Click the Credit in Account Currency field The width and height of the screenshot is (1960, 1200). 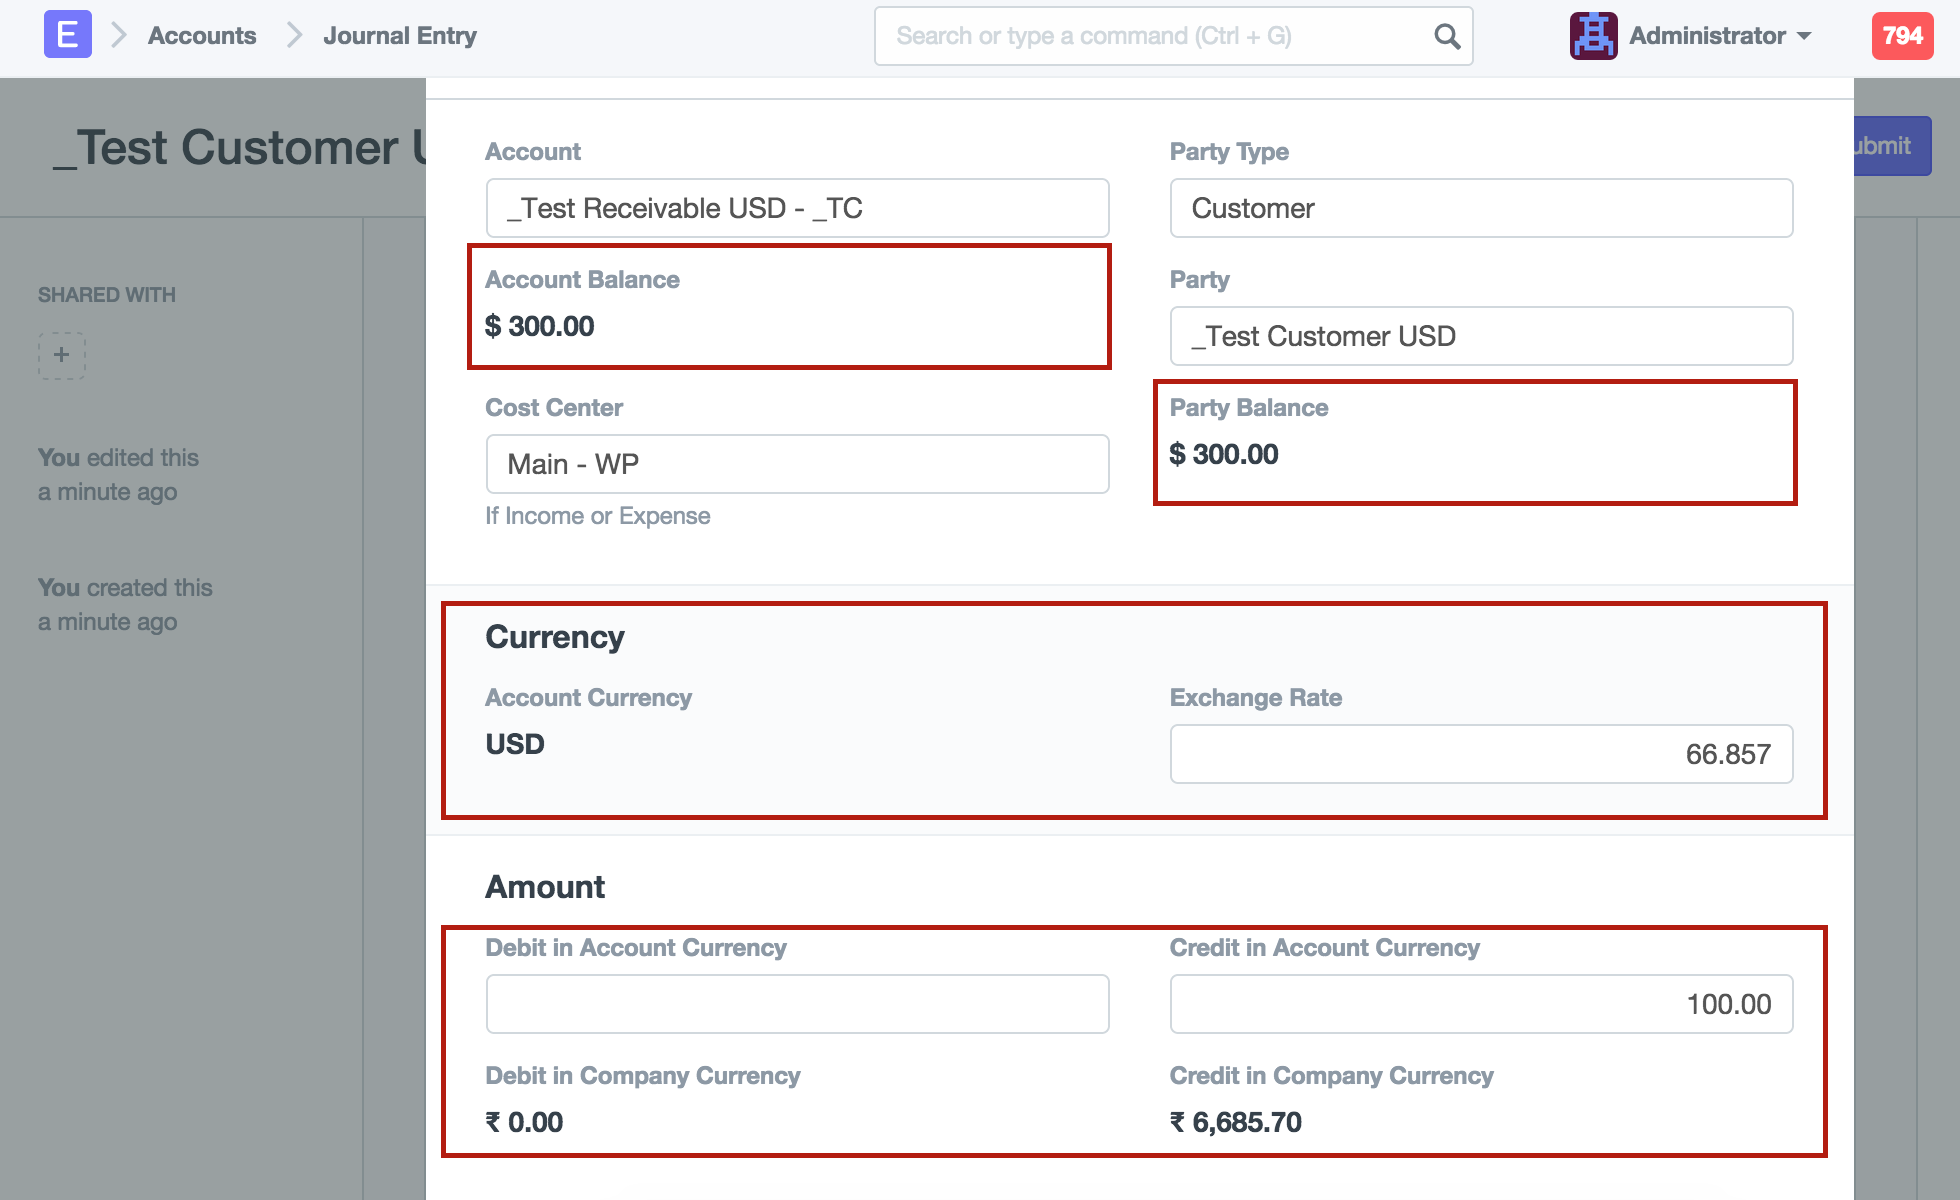1480,1004
